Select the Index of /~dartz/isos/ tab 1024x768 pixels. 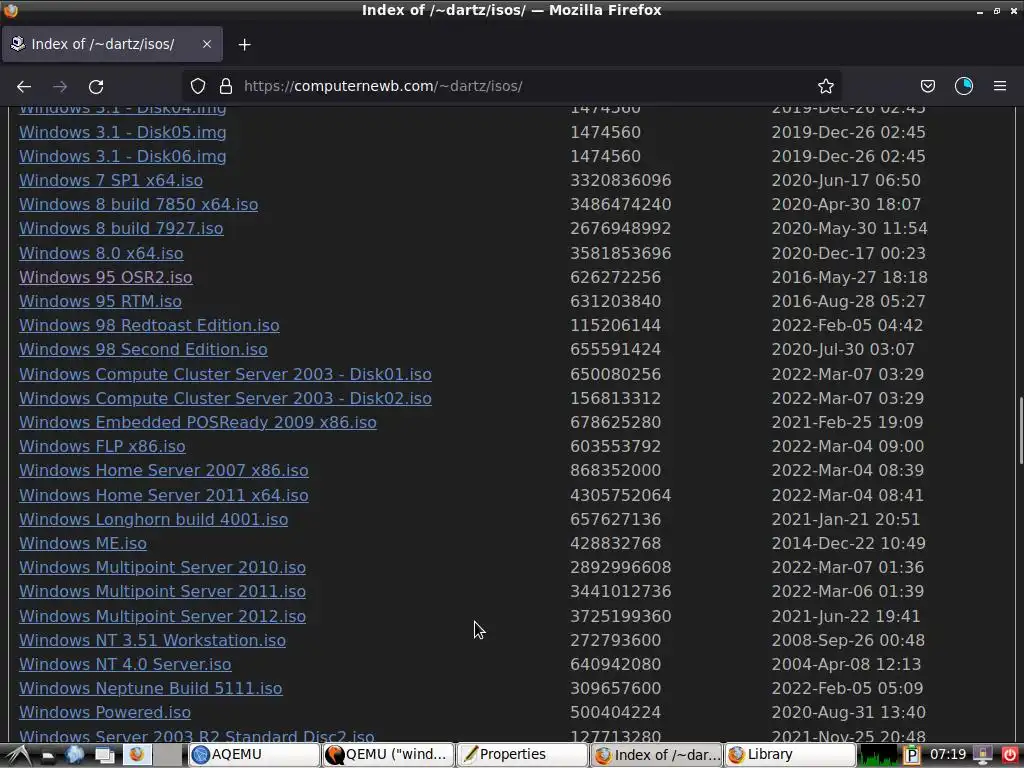click(x=112, y=44)
